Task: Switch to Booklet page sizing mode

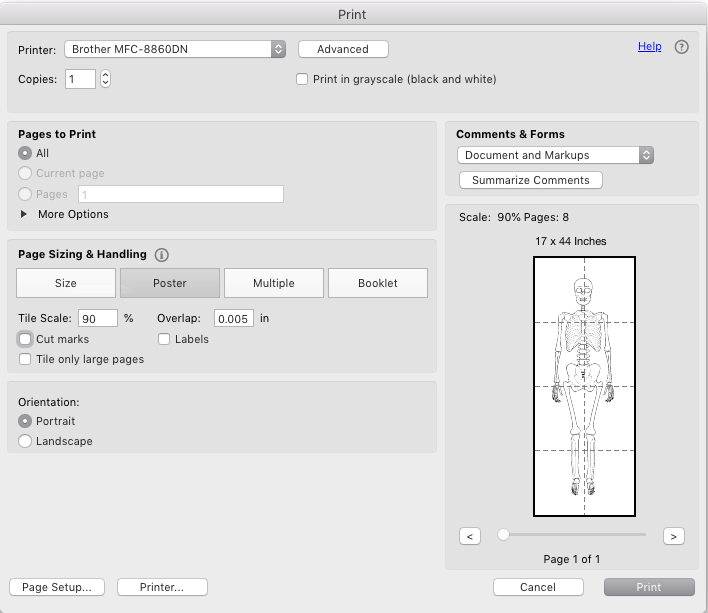Action: [377, 283]
